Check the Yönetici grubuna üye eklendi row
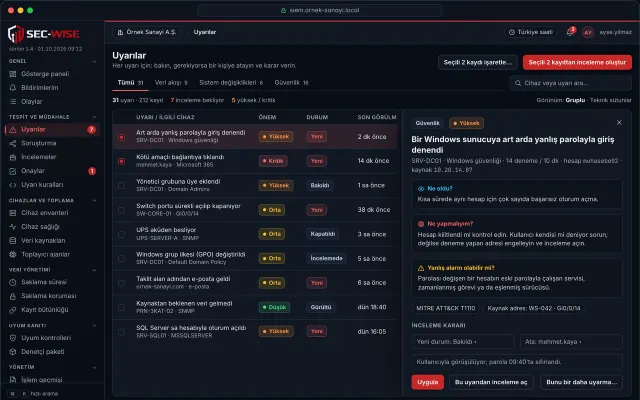Viewport: 640px width, 400px height. tap(121, 186)
